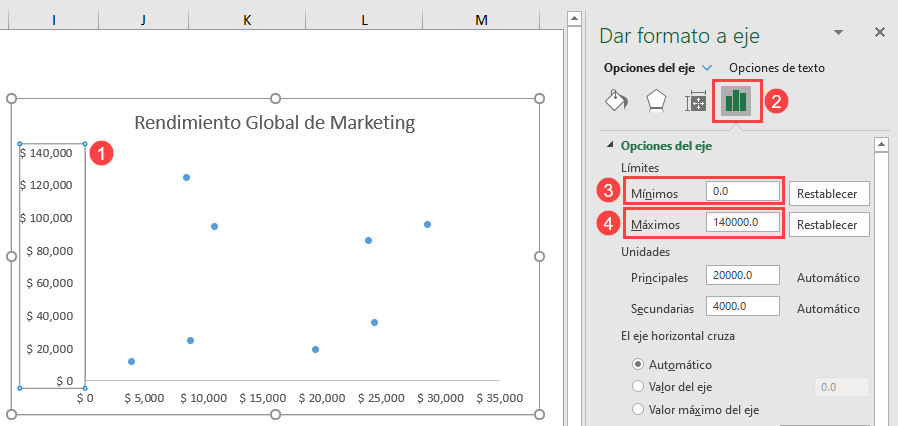Click the worksheet scrollbar up arrow

point(573,21)
